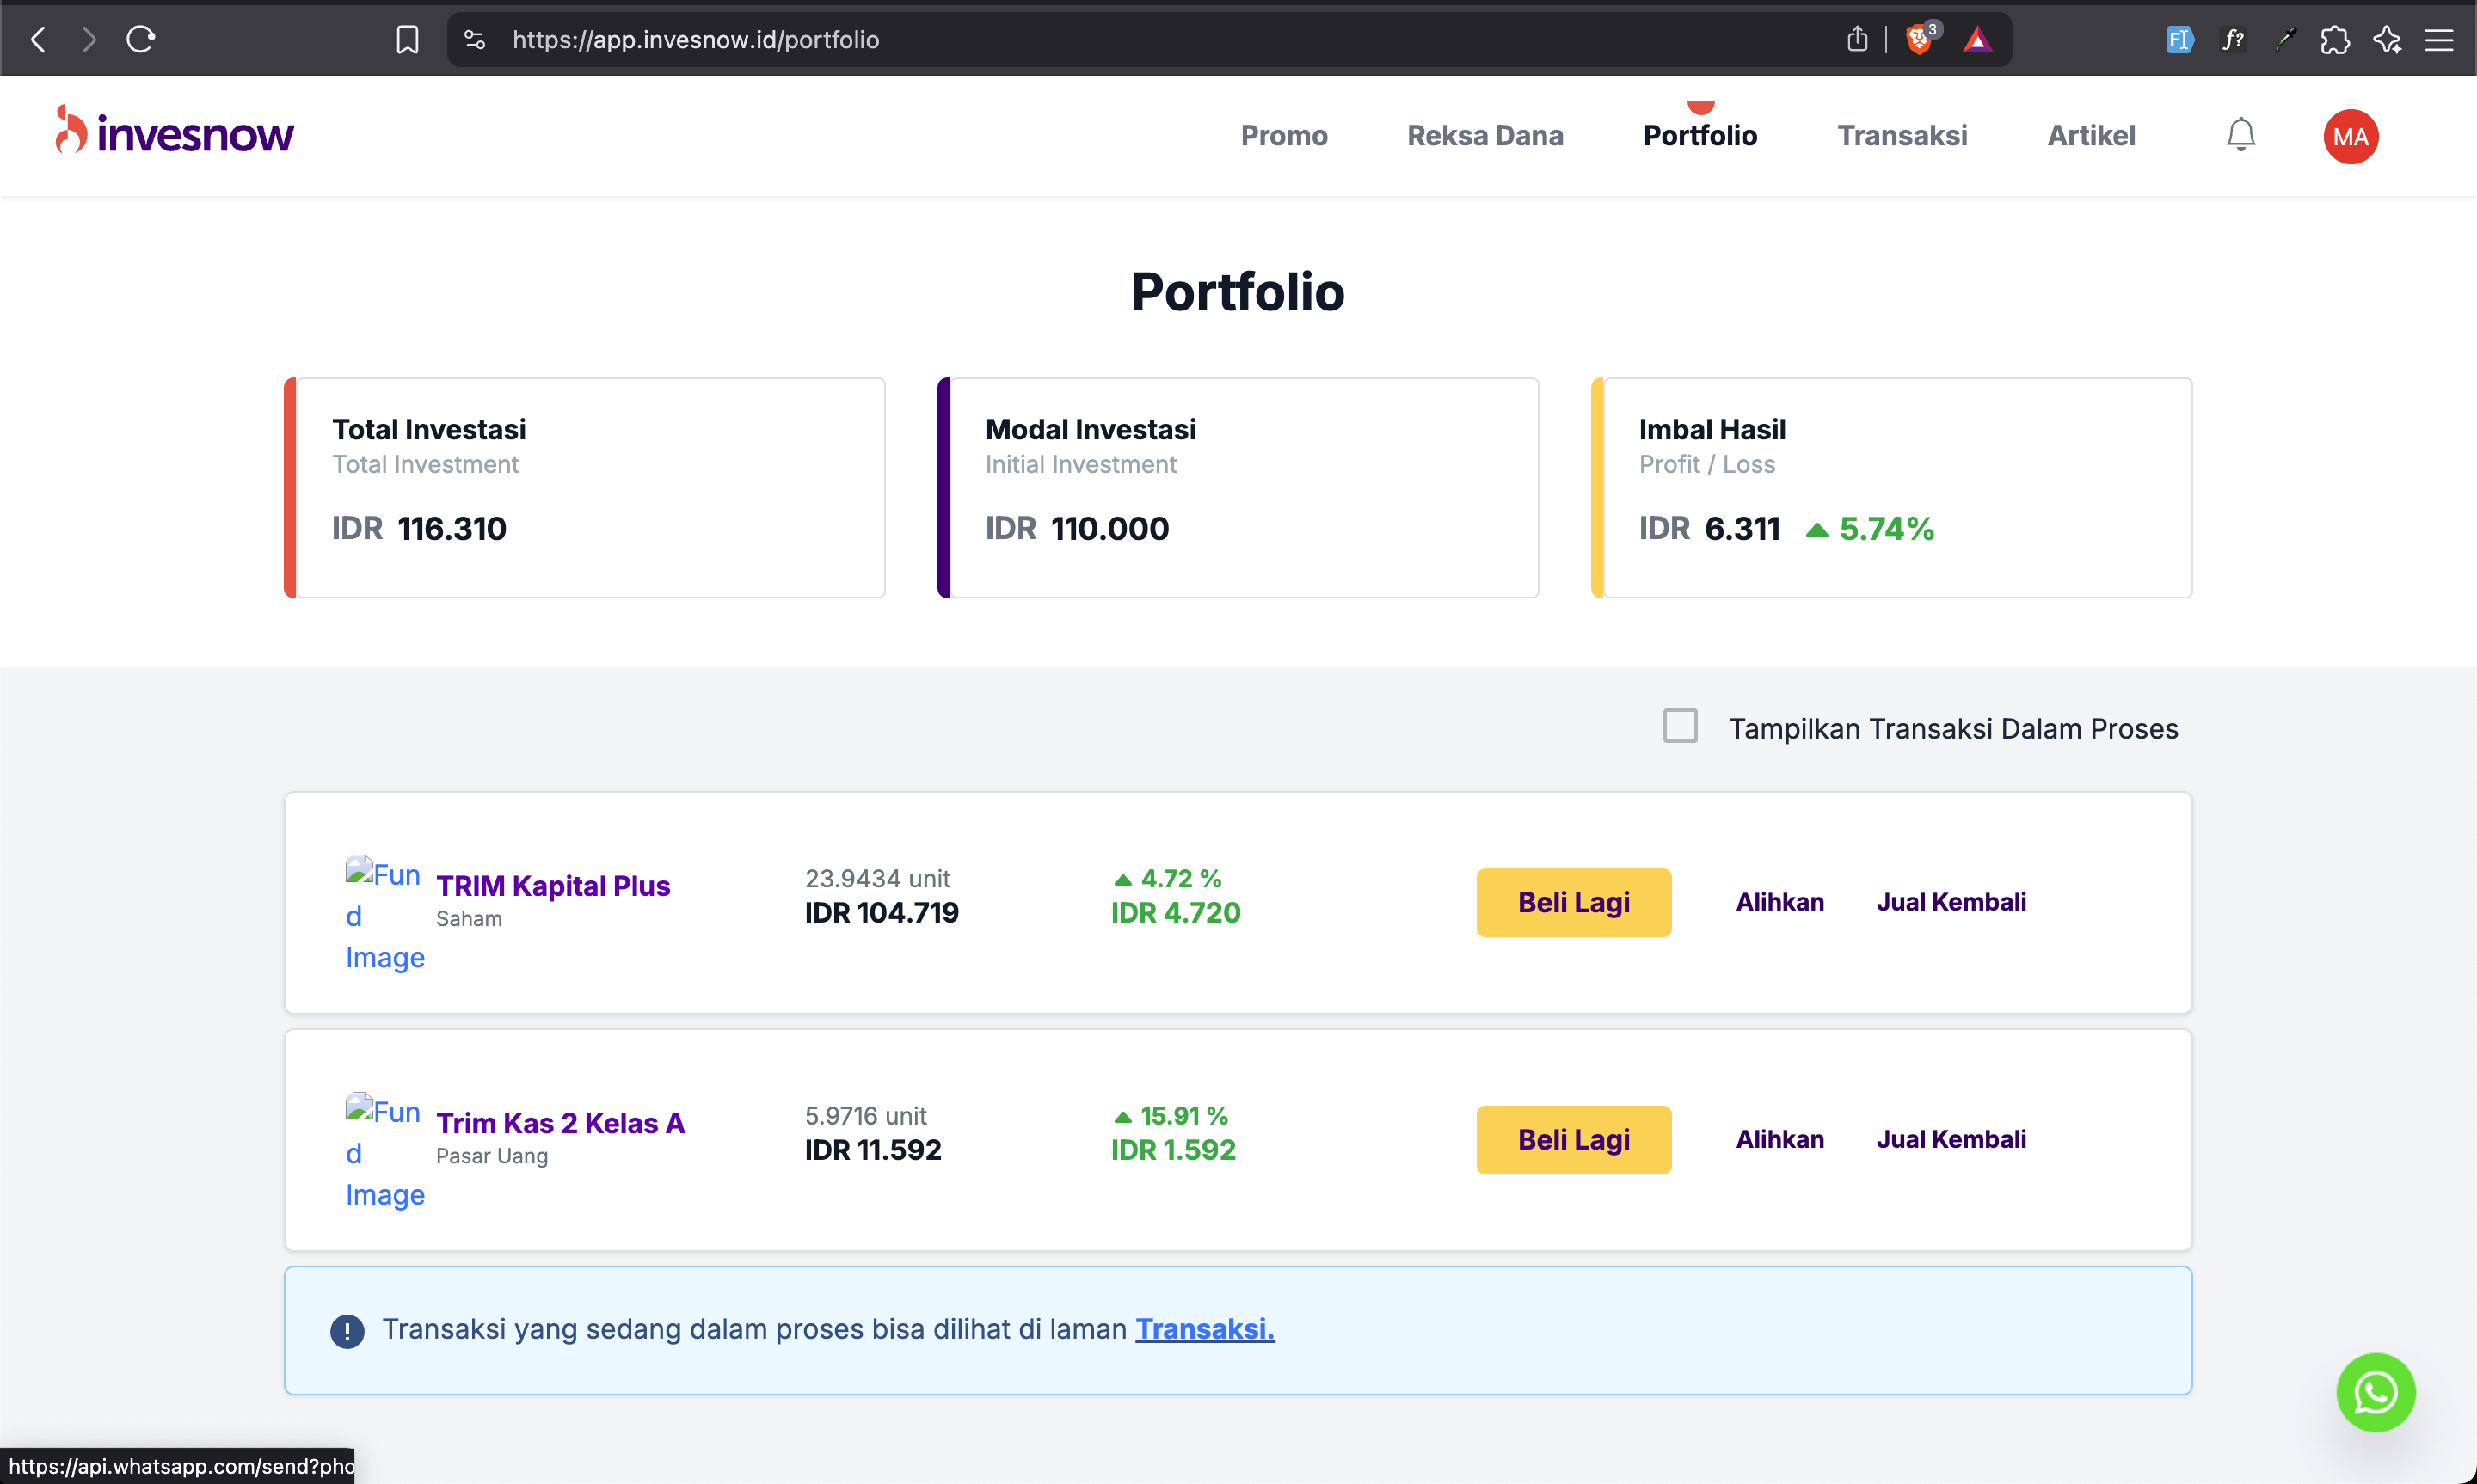Follow the Transaksi link in info banner

point(1205,1329)
